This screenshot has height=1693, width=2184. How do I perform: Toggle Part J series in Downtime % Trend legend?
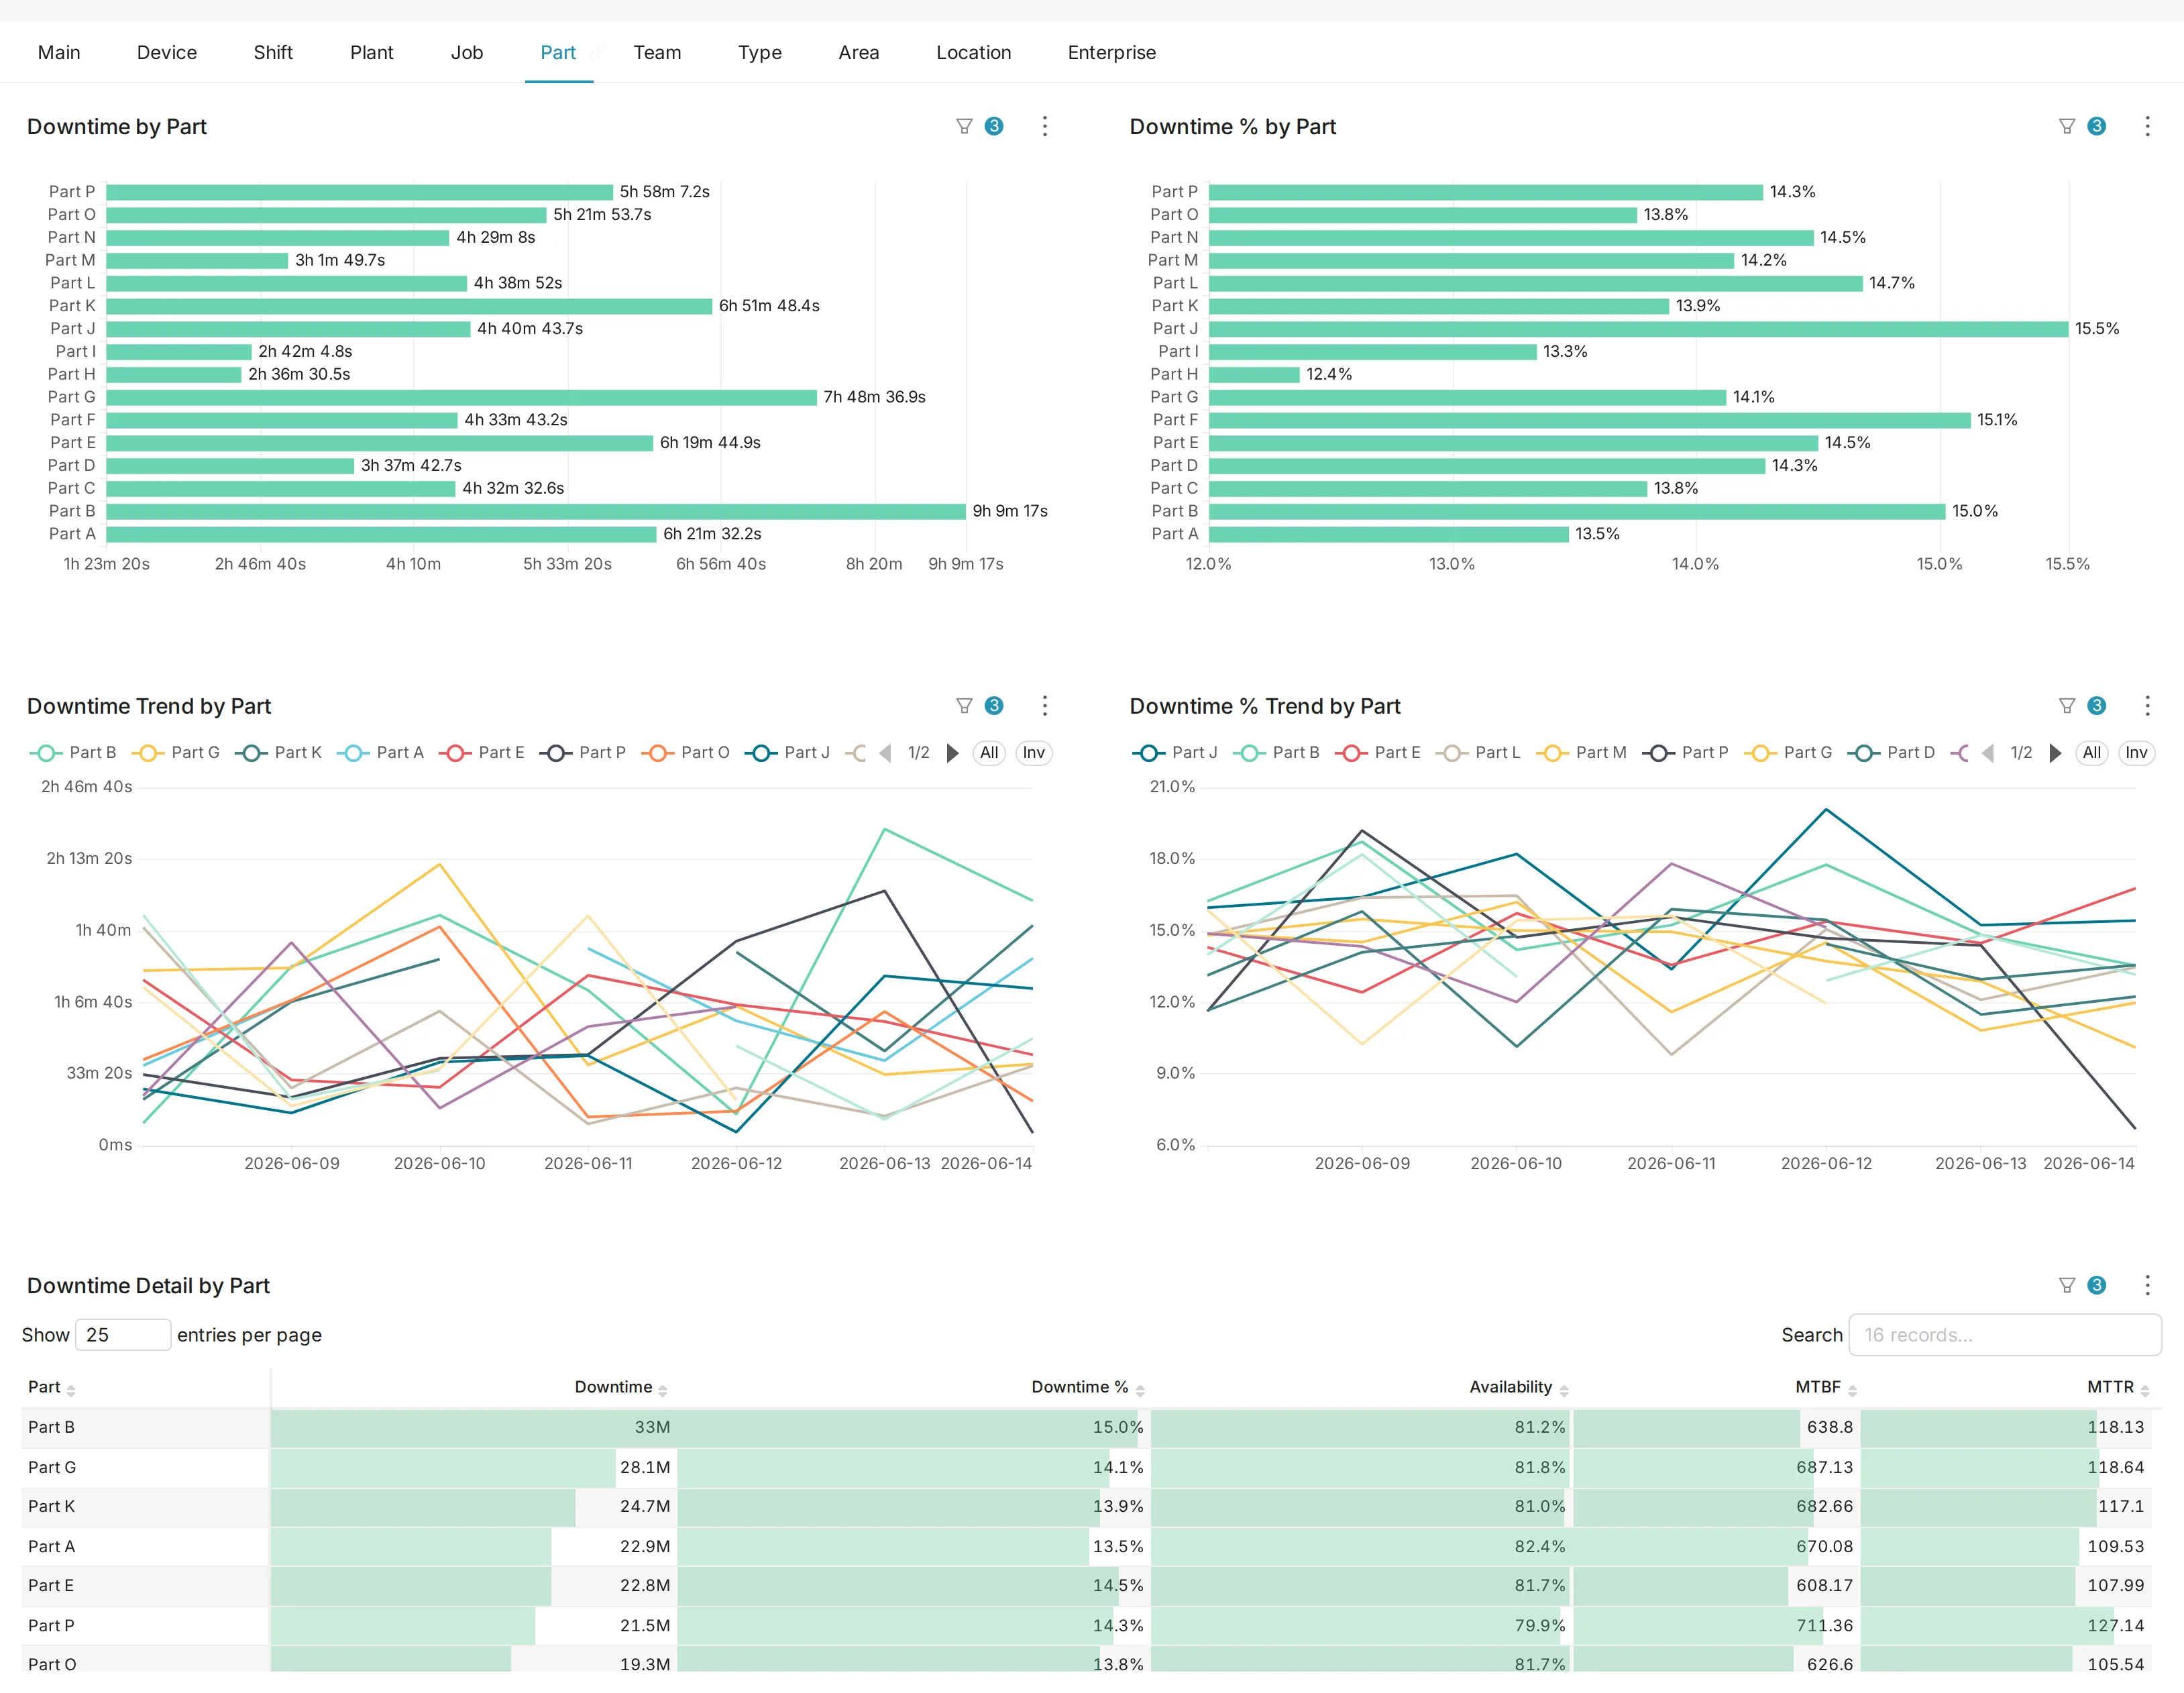coord(1175,753)
